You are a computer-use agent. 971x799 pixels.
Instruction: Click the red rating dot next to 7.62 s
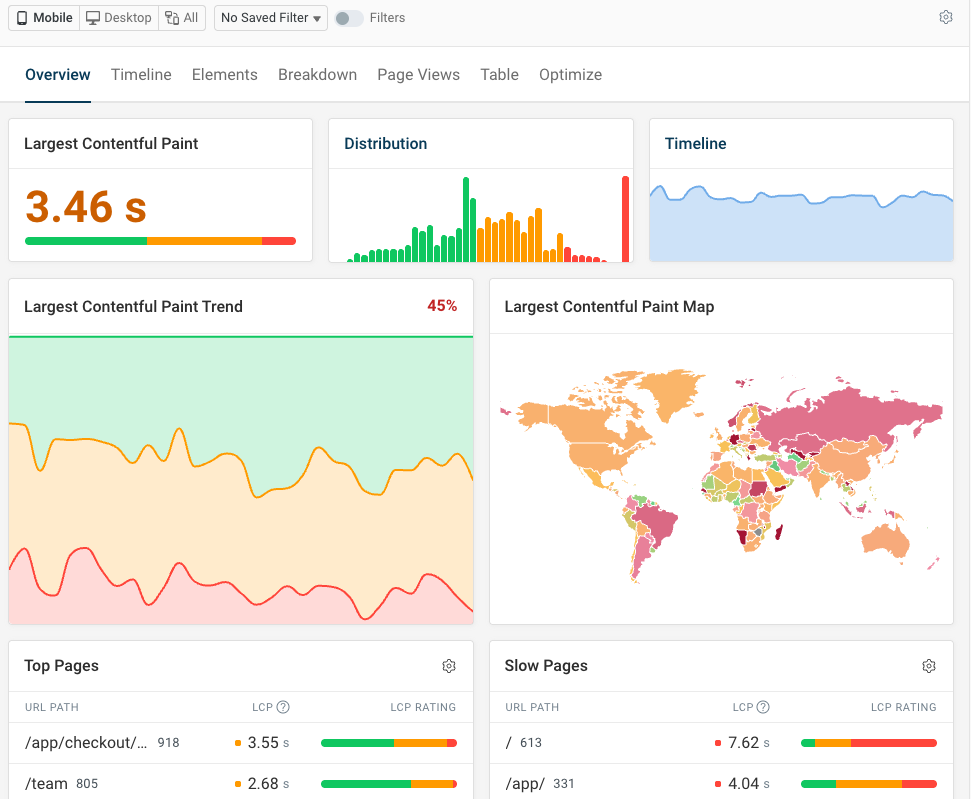click(x=717, y=743)
